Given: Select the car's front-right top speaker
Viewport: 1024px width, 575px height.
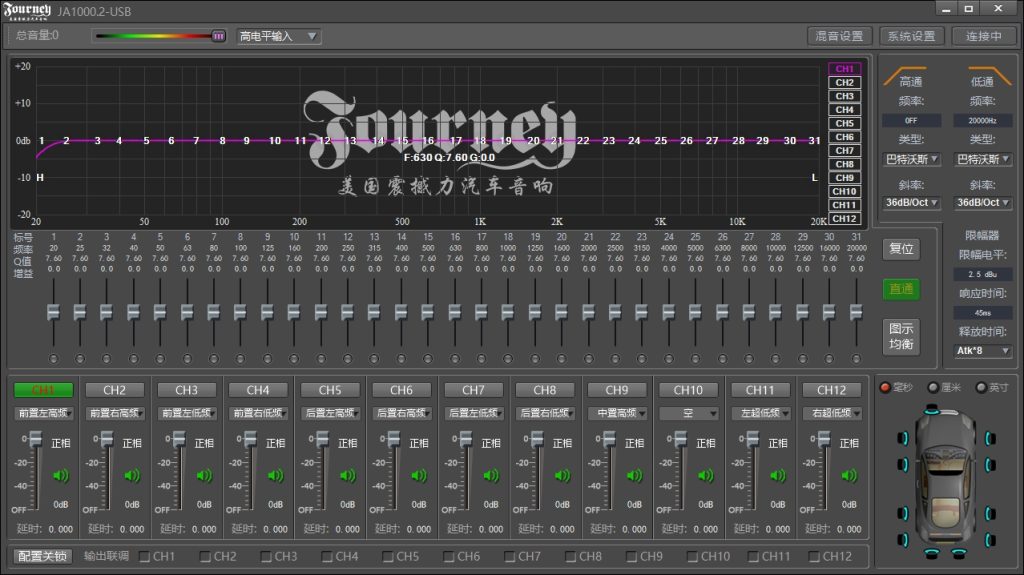Looking at the screenshot, I should click(x=990, y=438).
